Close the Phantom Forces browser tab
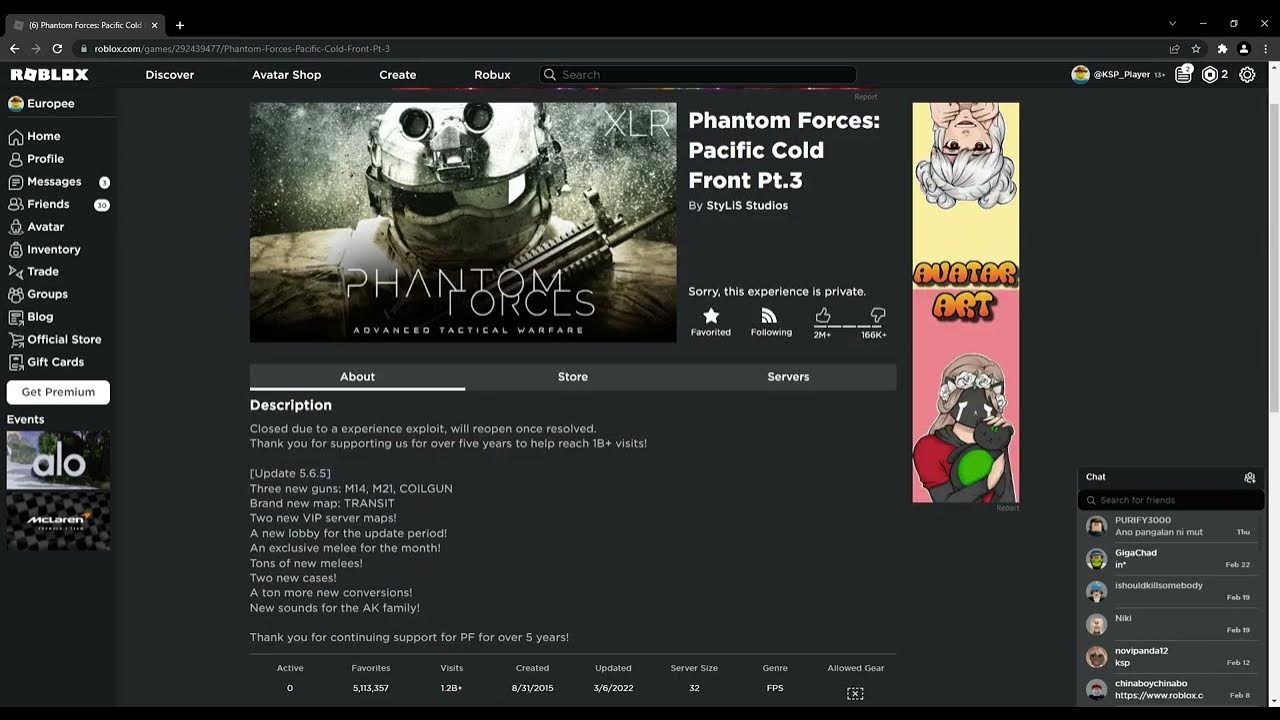1280x720 pixels. [155, 25]
